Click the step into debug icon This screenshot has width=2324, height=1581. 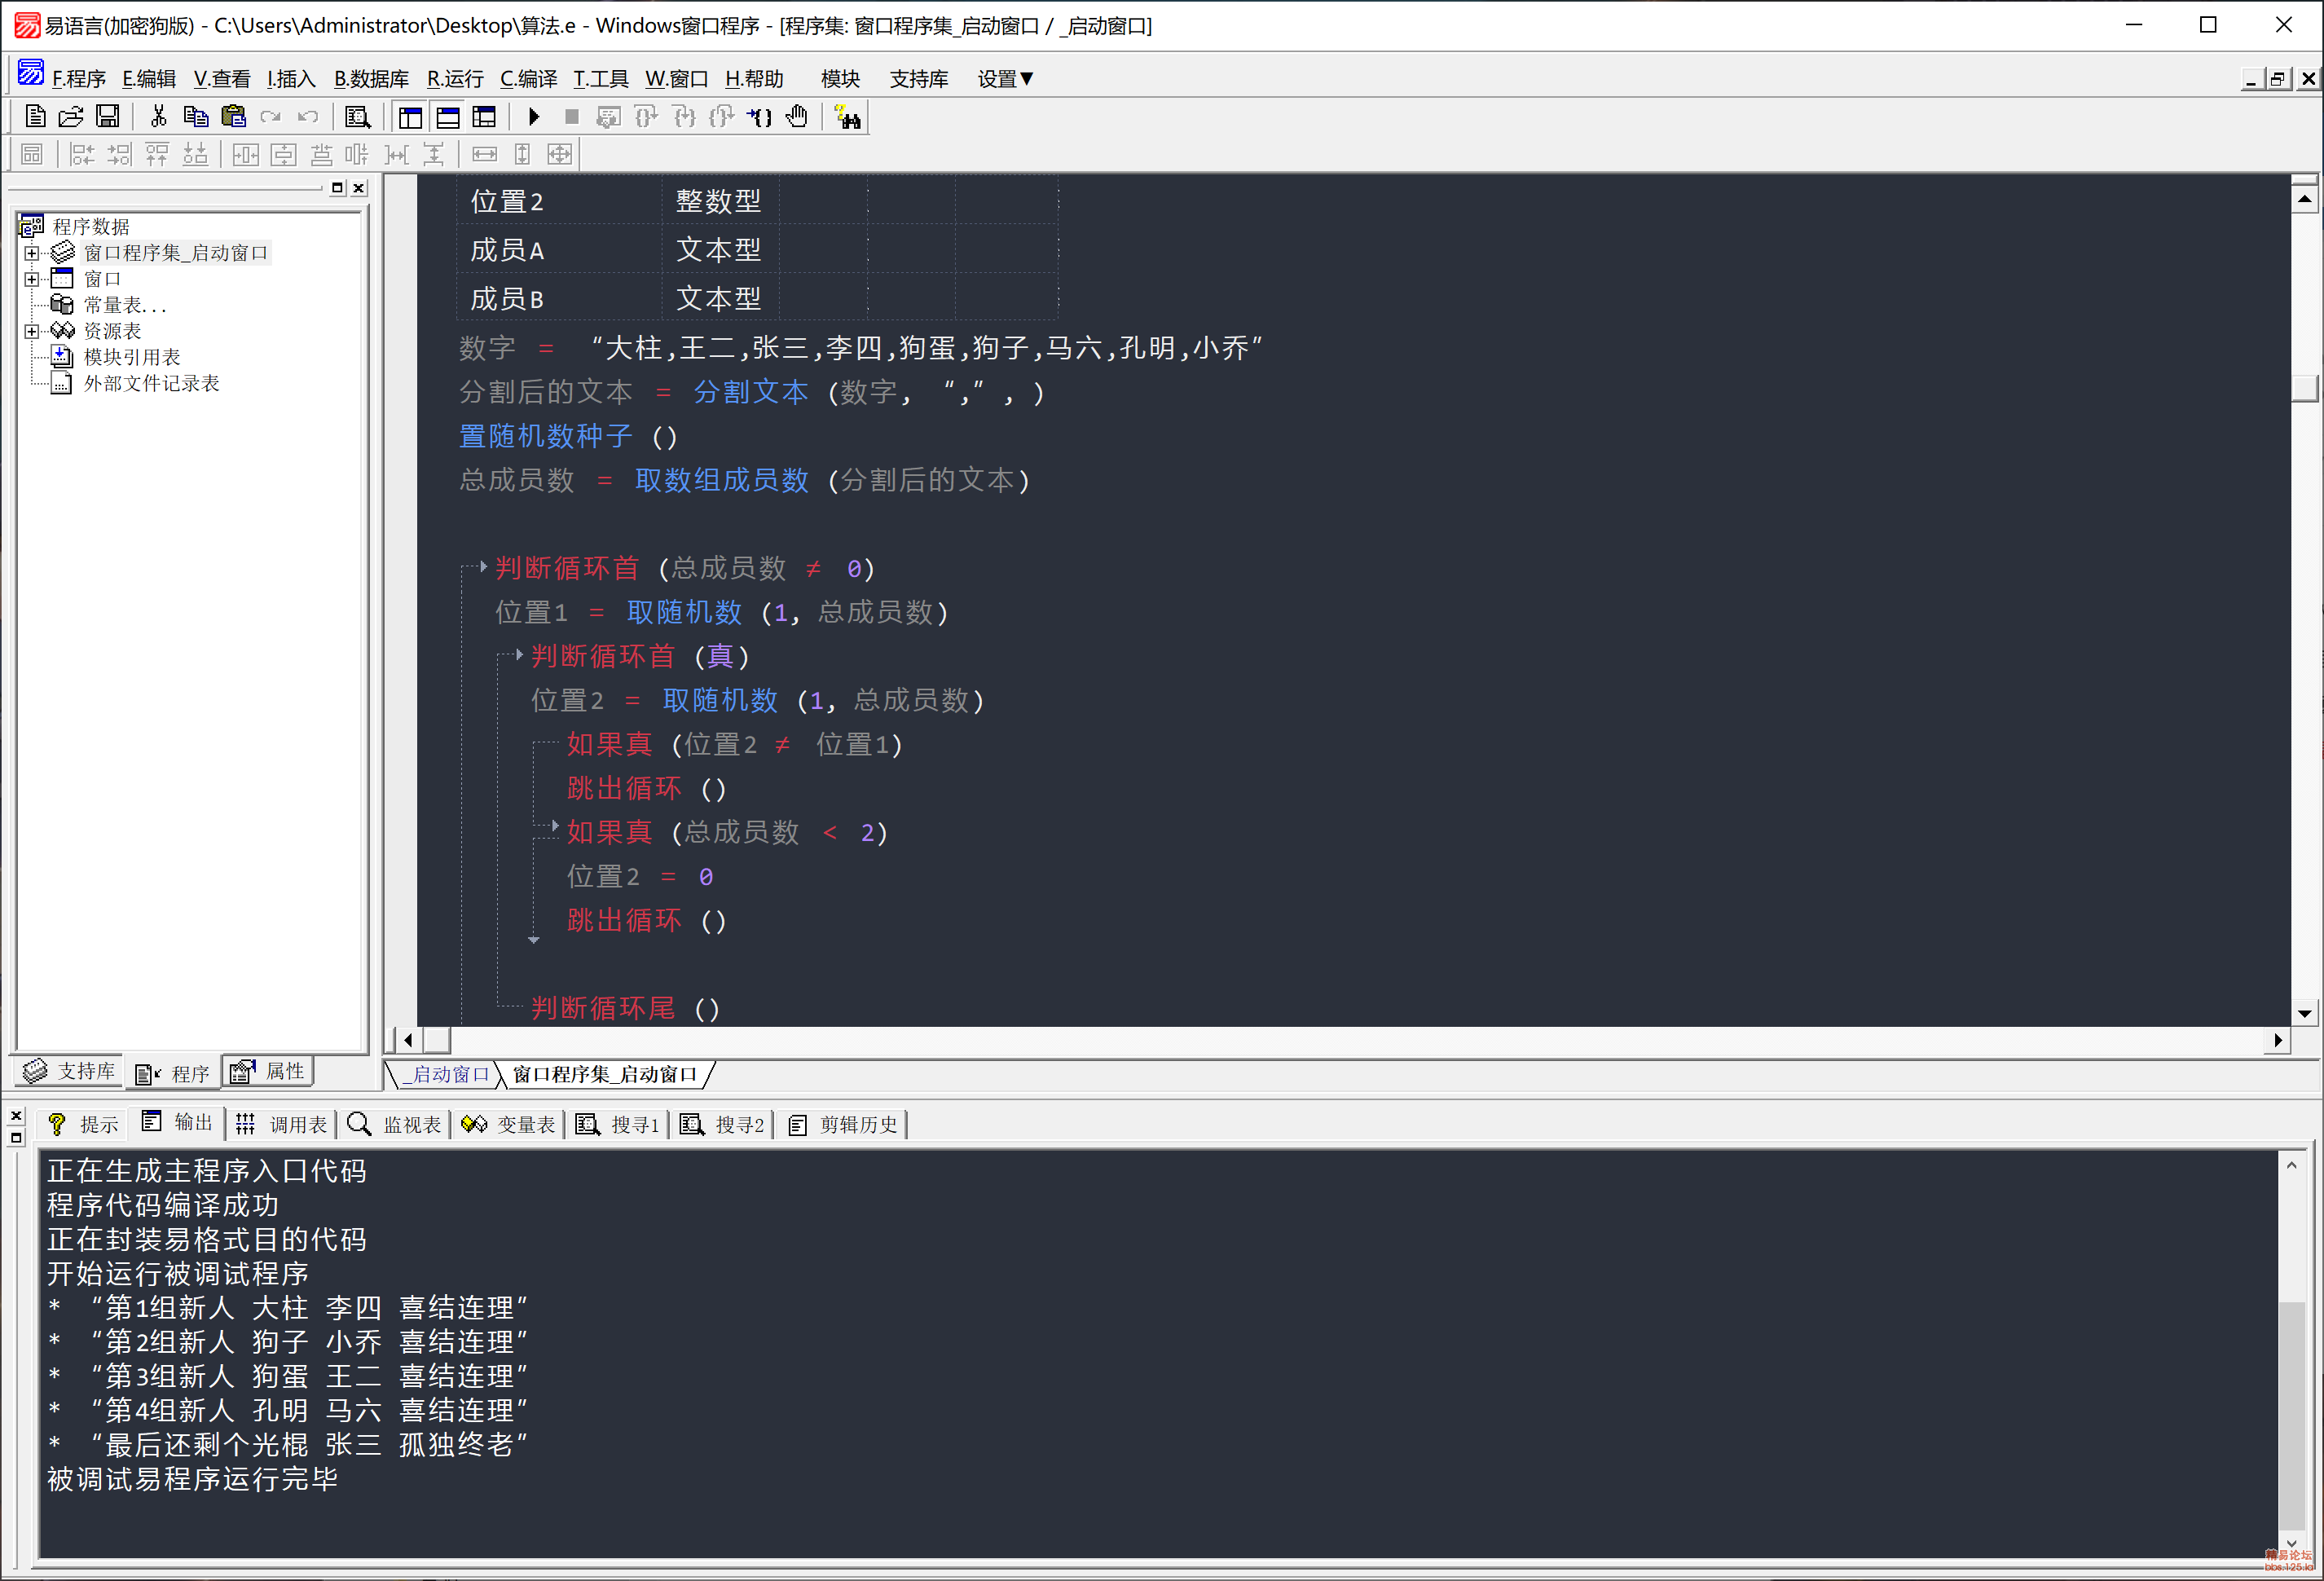(684, 117)
